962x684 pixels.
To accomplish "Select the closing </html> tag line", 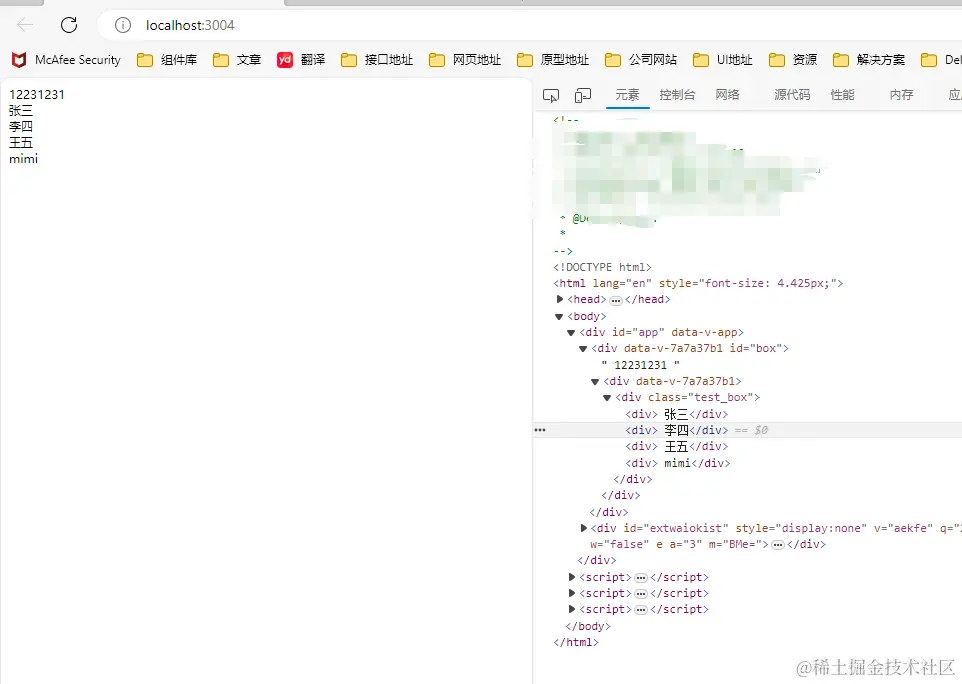I will pos(575,642).
